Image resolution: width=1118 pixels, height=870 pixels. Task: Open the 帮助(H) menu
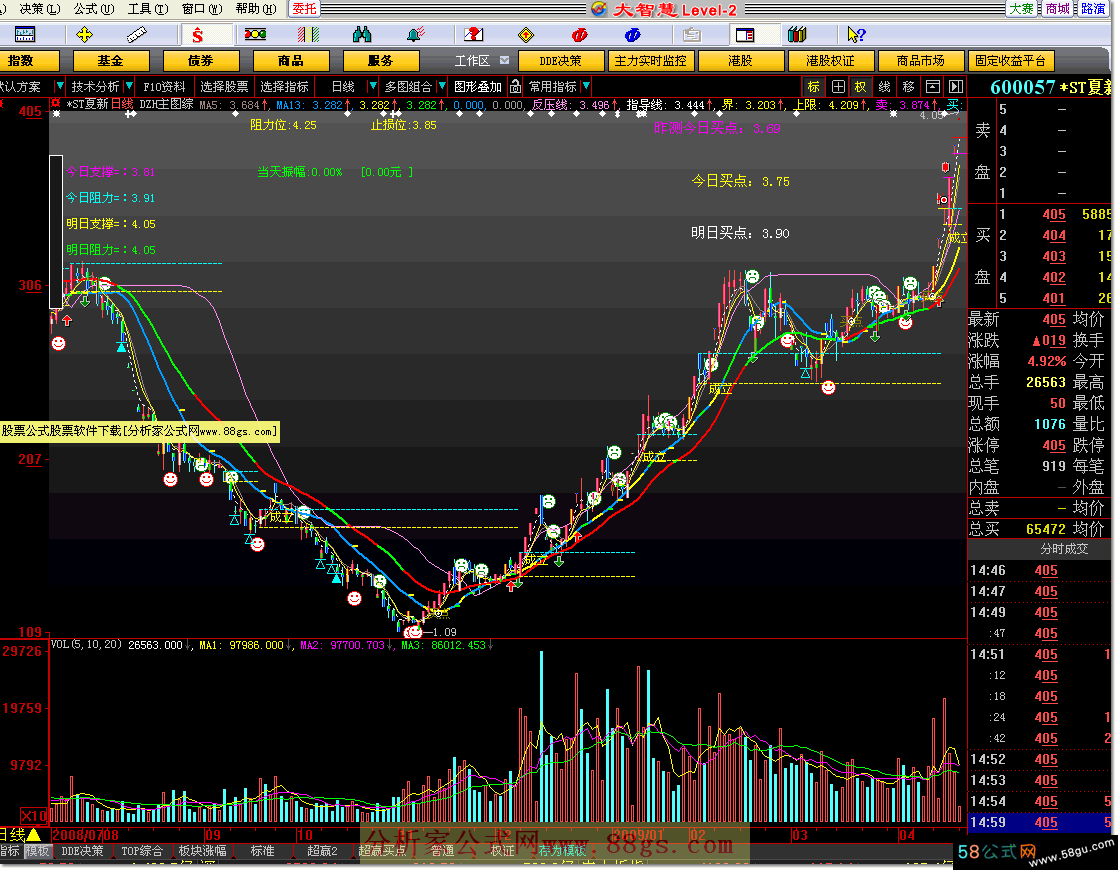tap(255, 9)
